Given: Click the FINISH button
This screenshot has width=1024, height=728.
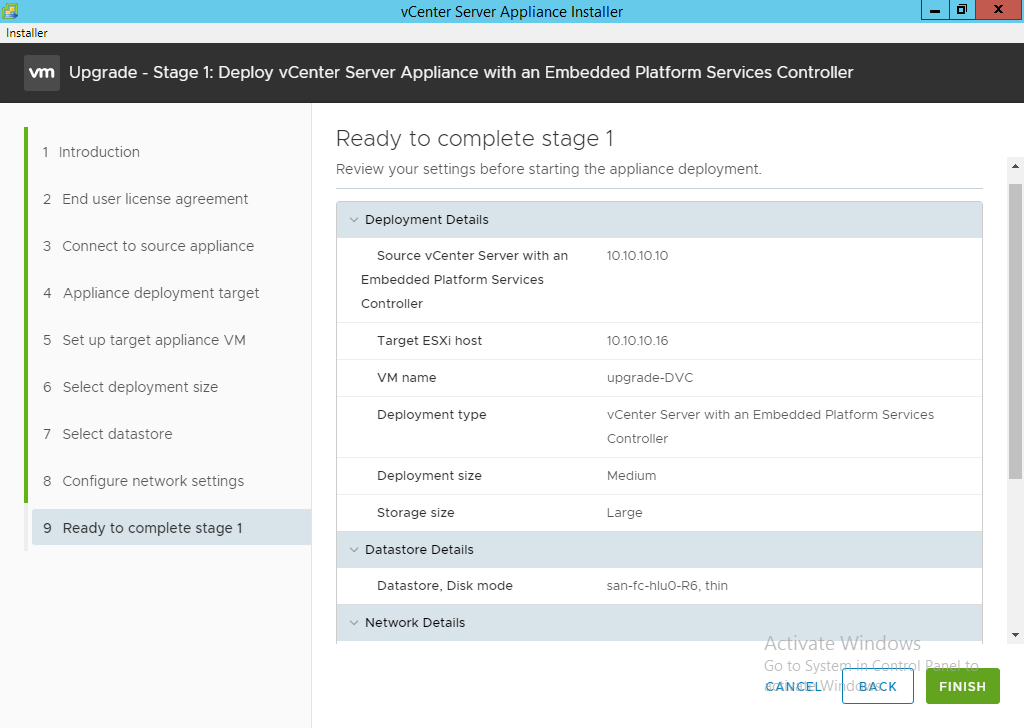Looking at the screenshot, I should click(x=963, y=686).
